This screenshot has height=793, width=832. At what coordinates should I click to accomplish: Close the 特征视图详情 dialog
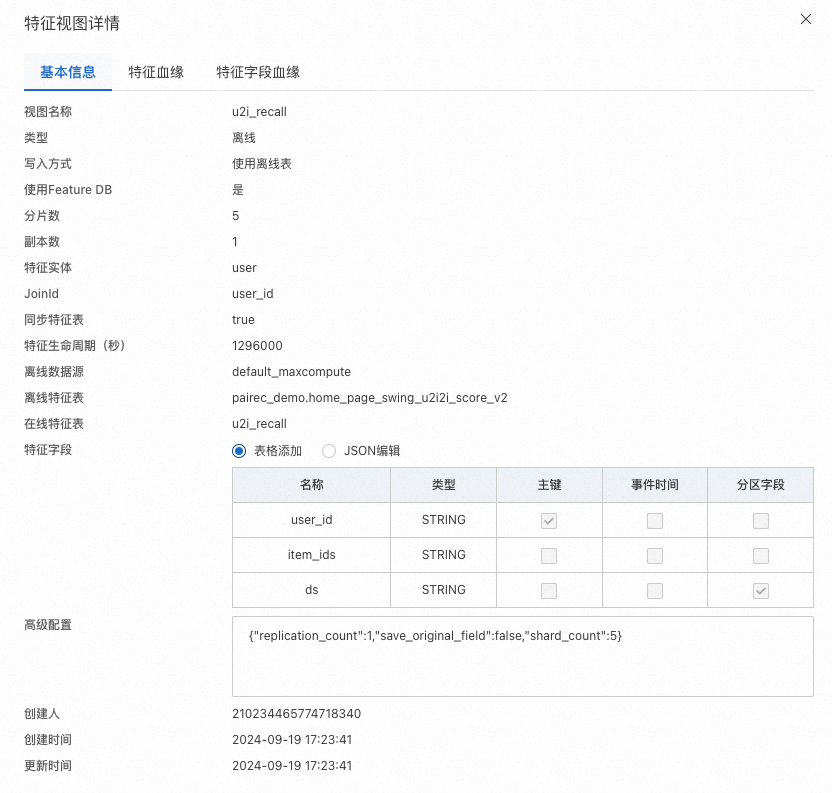click(806, 19)
